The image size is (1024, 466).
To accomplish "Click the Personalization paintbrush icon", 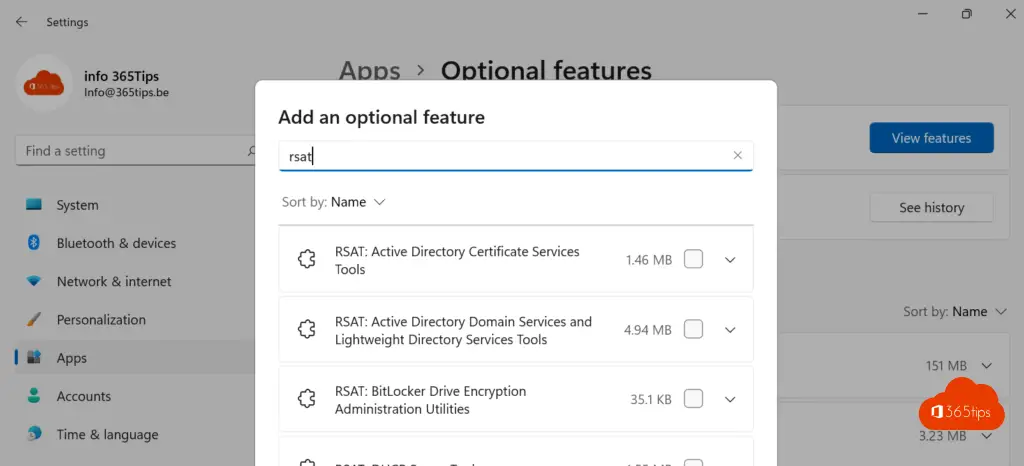I will click(34, 320).
